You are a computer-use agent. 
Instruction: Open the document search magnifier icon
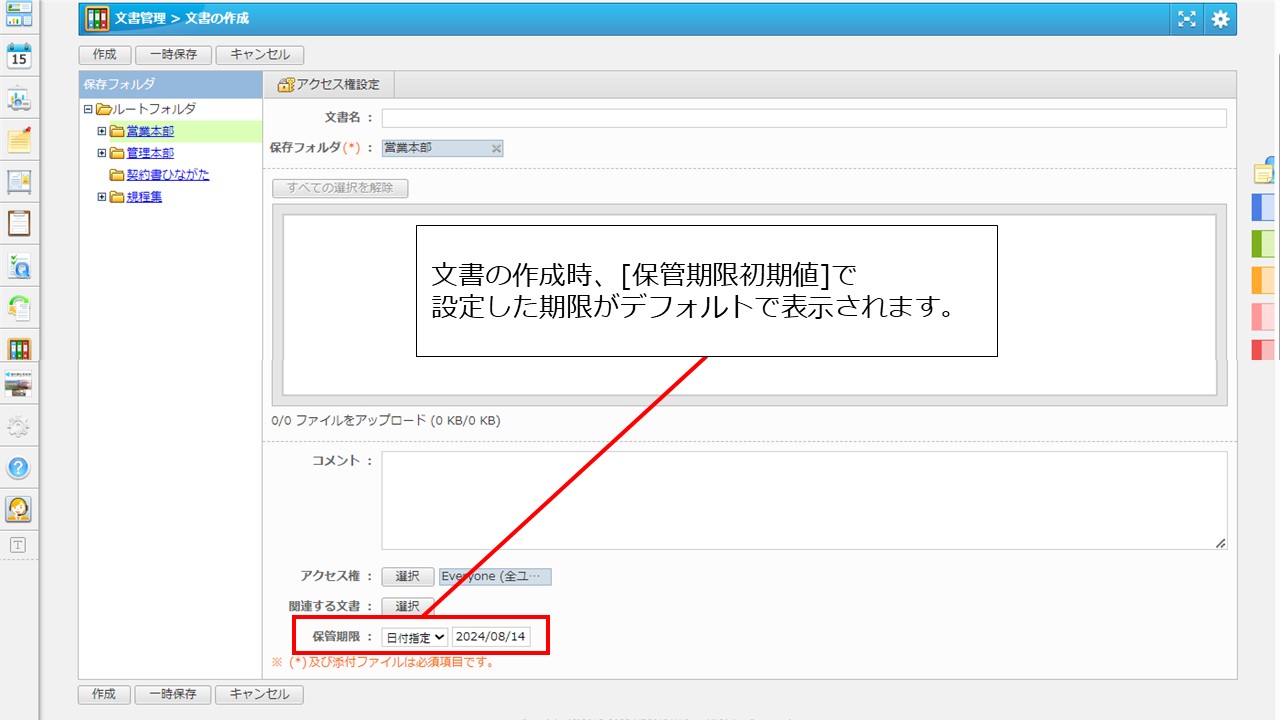click(x=18, y=265)
